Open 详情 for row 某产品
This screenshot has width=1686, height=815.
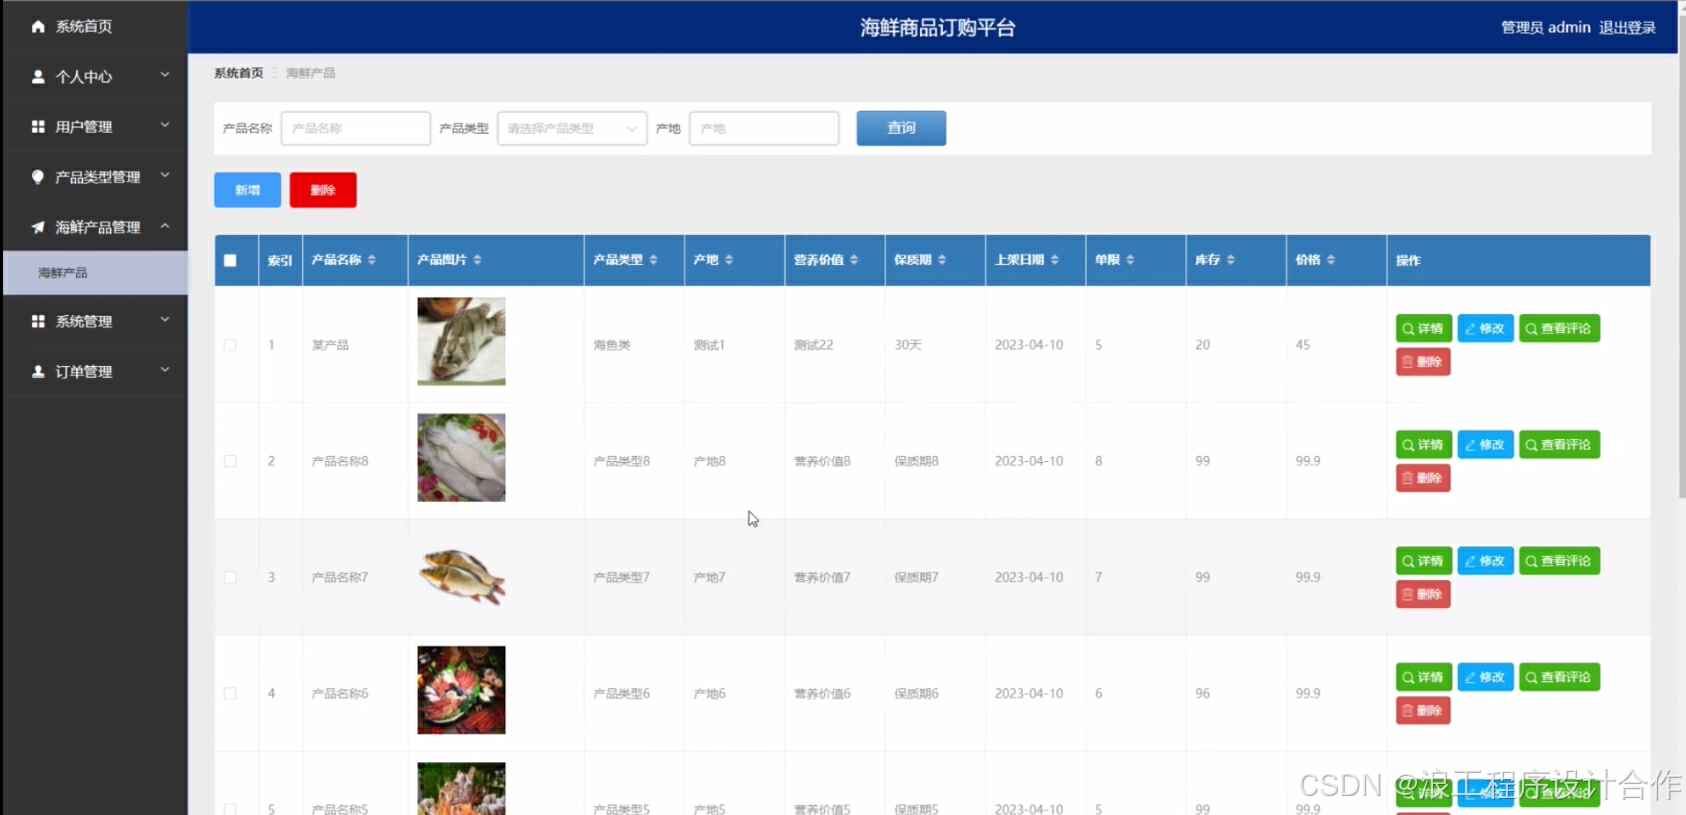click(x=1423, y=328)
